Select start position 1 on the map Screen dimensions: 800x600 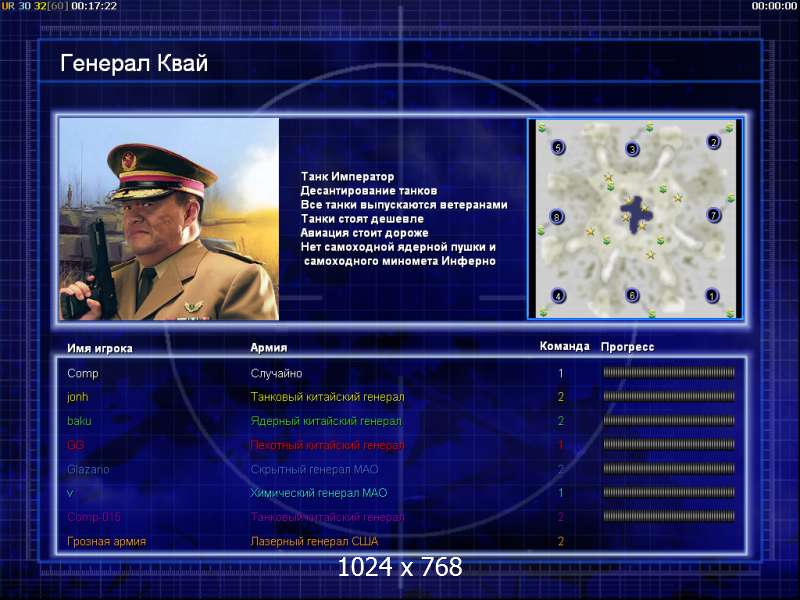tap(712, 295)
